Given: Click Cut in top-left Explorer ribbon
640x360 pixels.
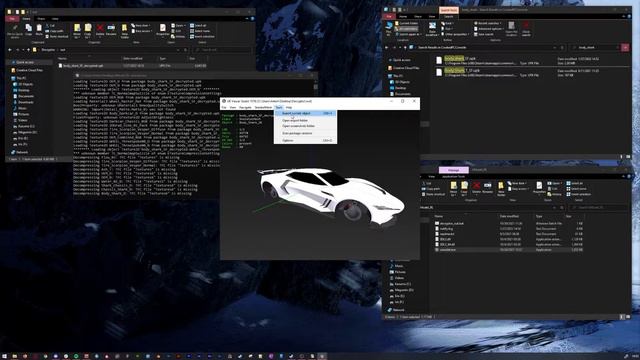Looking at the screenshot, I should coord(50,25).
